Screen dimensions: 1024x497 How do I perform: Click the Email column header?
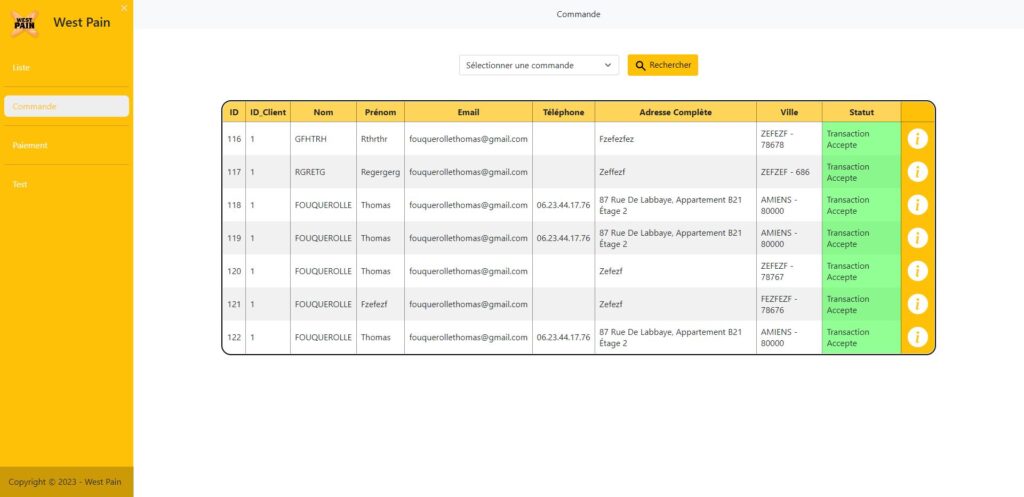click(468, 112)
